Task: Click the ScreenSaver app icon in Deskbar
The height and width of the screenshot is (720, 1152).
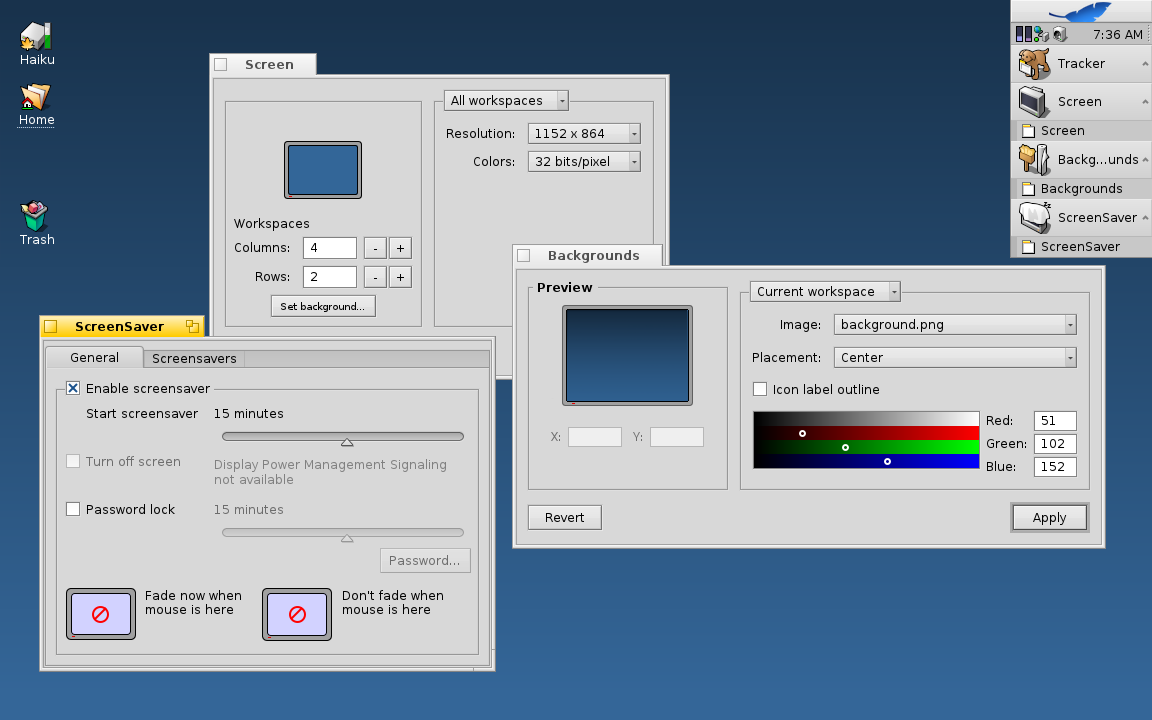Action: tap(1033, 218)
